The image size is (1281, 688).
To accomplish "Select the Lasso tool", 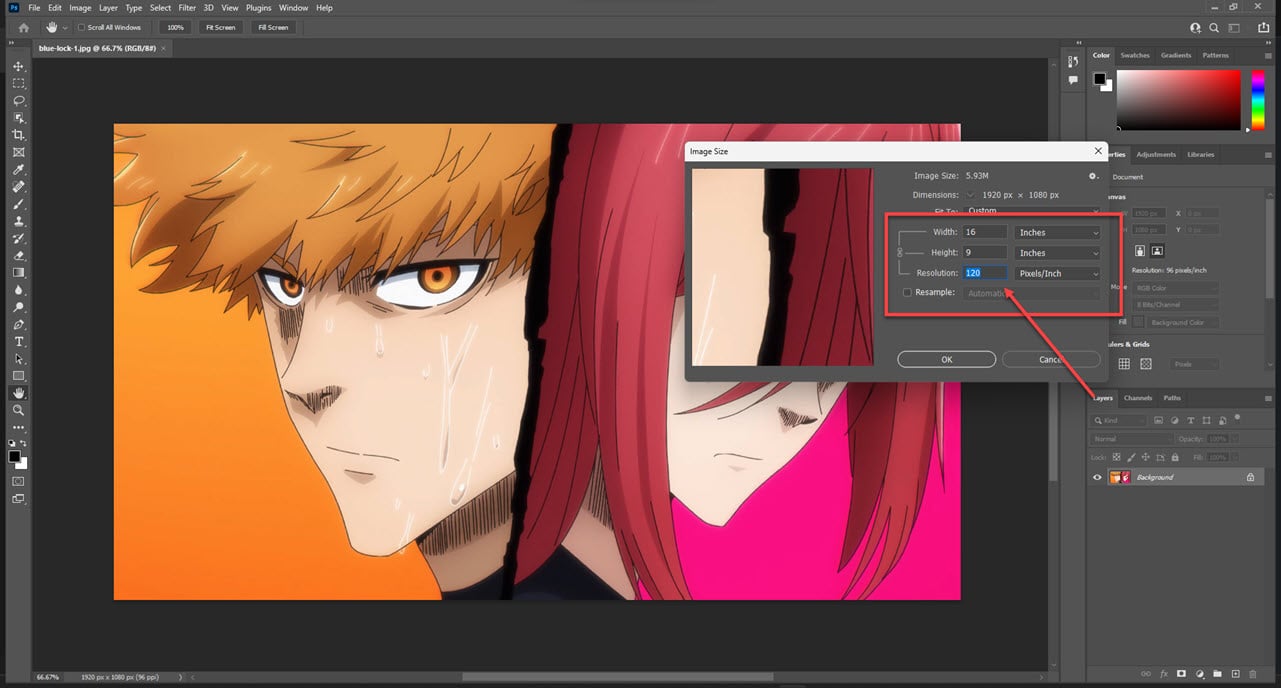I will [x=18, y=100].
